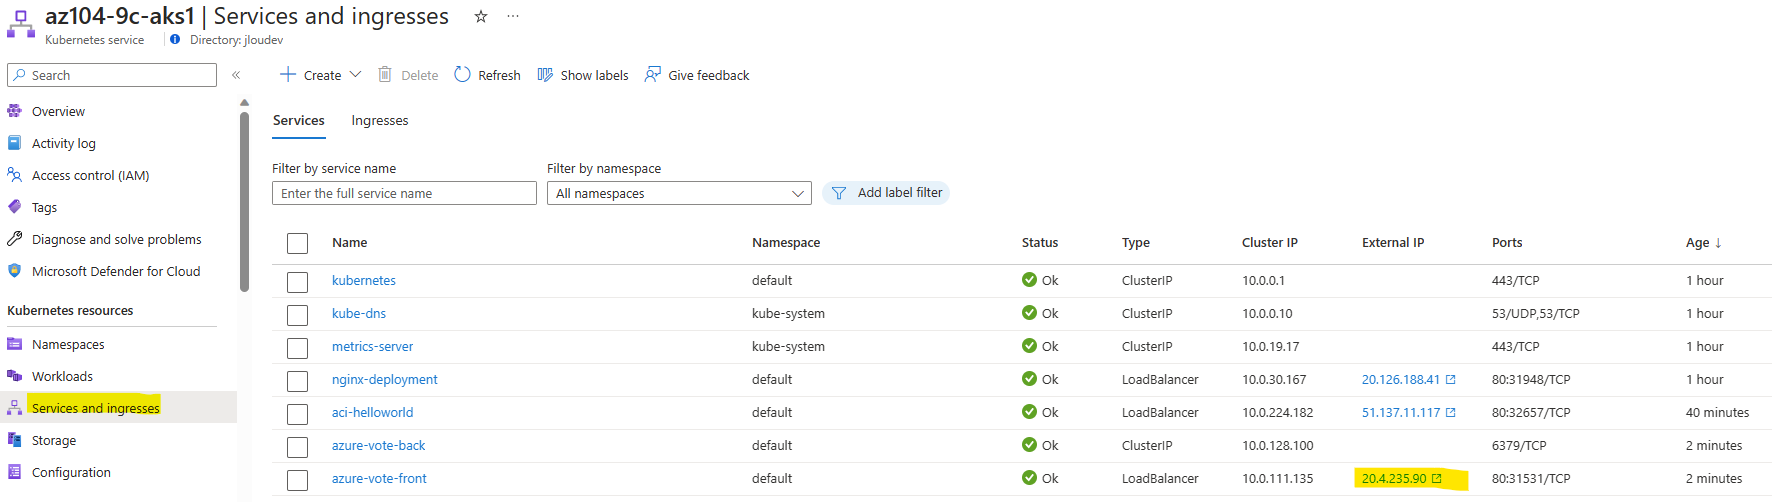Sort by the Namespace column header
Viewport: 1772px width, 502px height.
pos(786,242)
